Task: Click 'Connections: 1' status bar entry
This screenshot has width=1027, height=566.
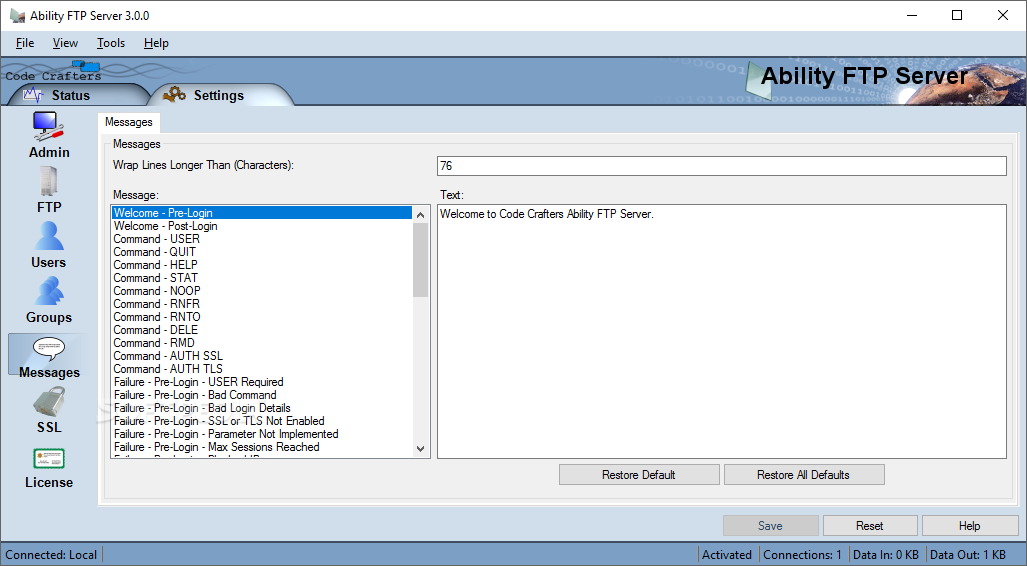Action: [x=802, y=555]
